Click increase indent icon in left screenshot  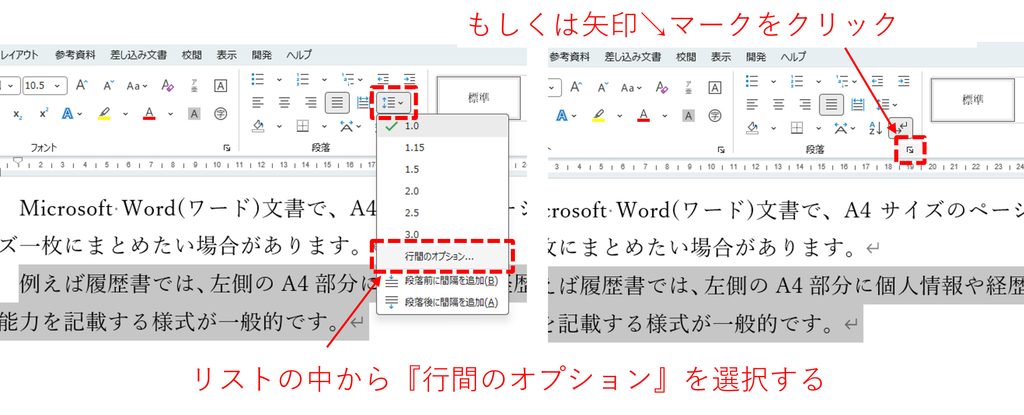[x=409, y=80]
